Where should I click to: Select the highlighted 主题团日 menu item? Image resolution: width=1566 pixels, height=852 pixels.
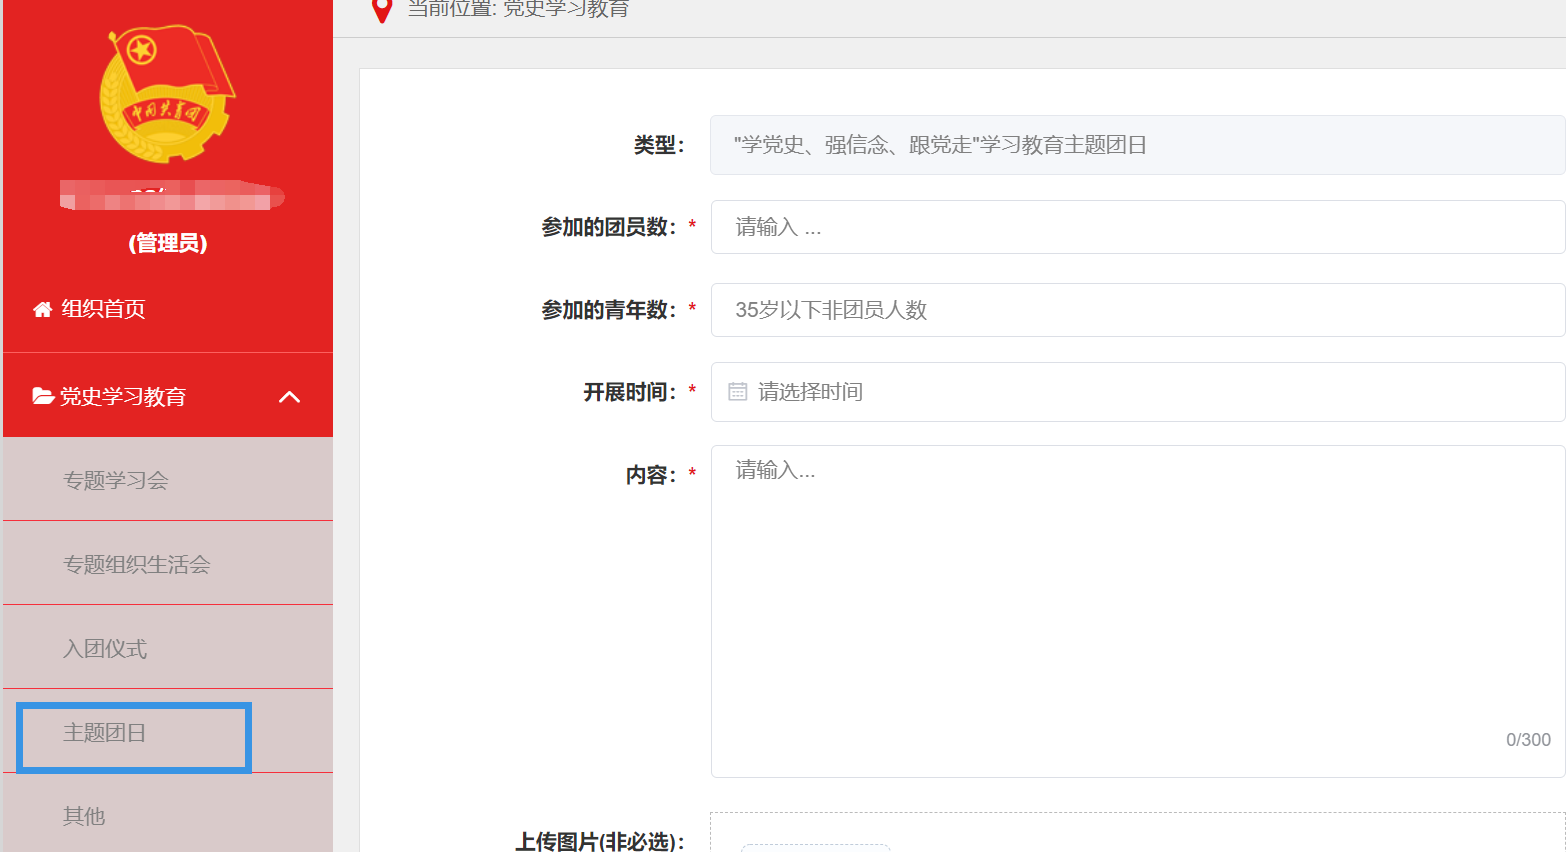pyautogui.click(x=105, y=733)
